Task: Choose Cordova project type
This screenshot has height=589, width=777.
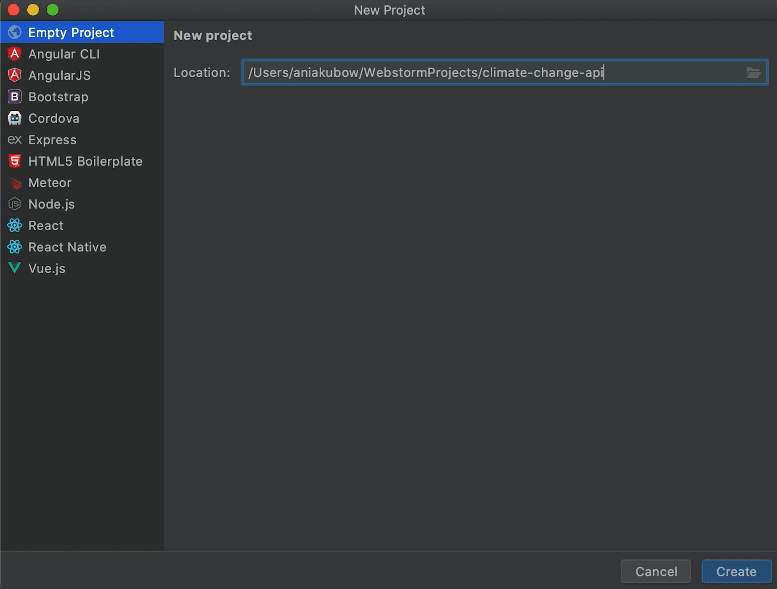Action: (54, 118)
